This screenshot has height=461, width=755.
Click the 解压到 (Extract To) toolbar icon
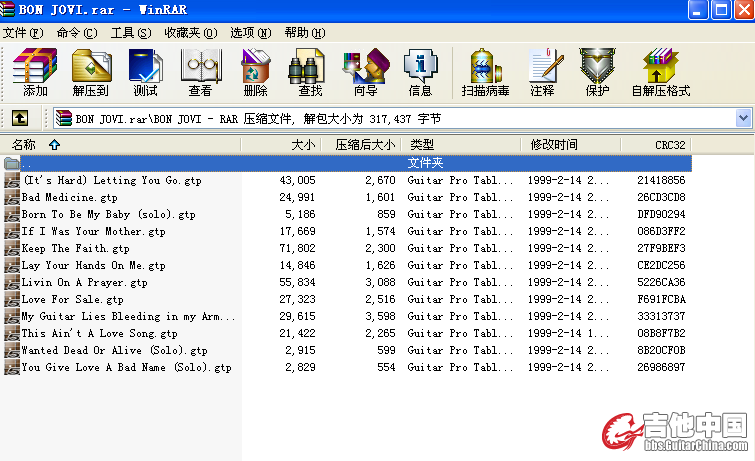(91, 72)
